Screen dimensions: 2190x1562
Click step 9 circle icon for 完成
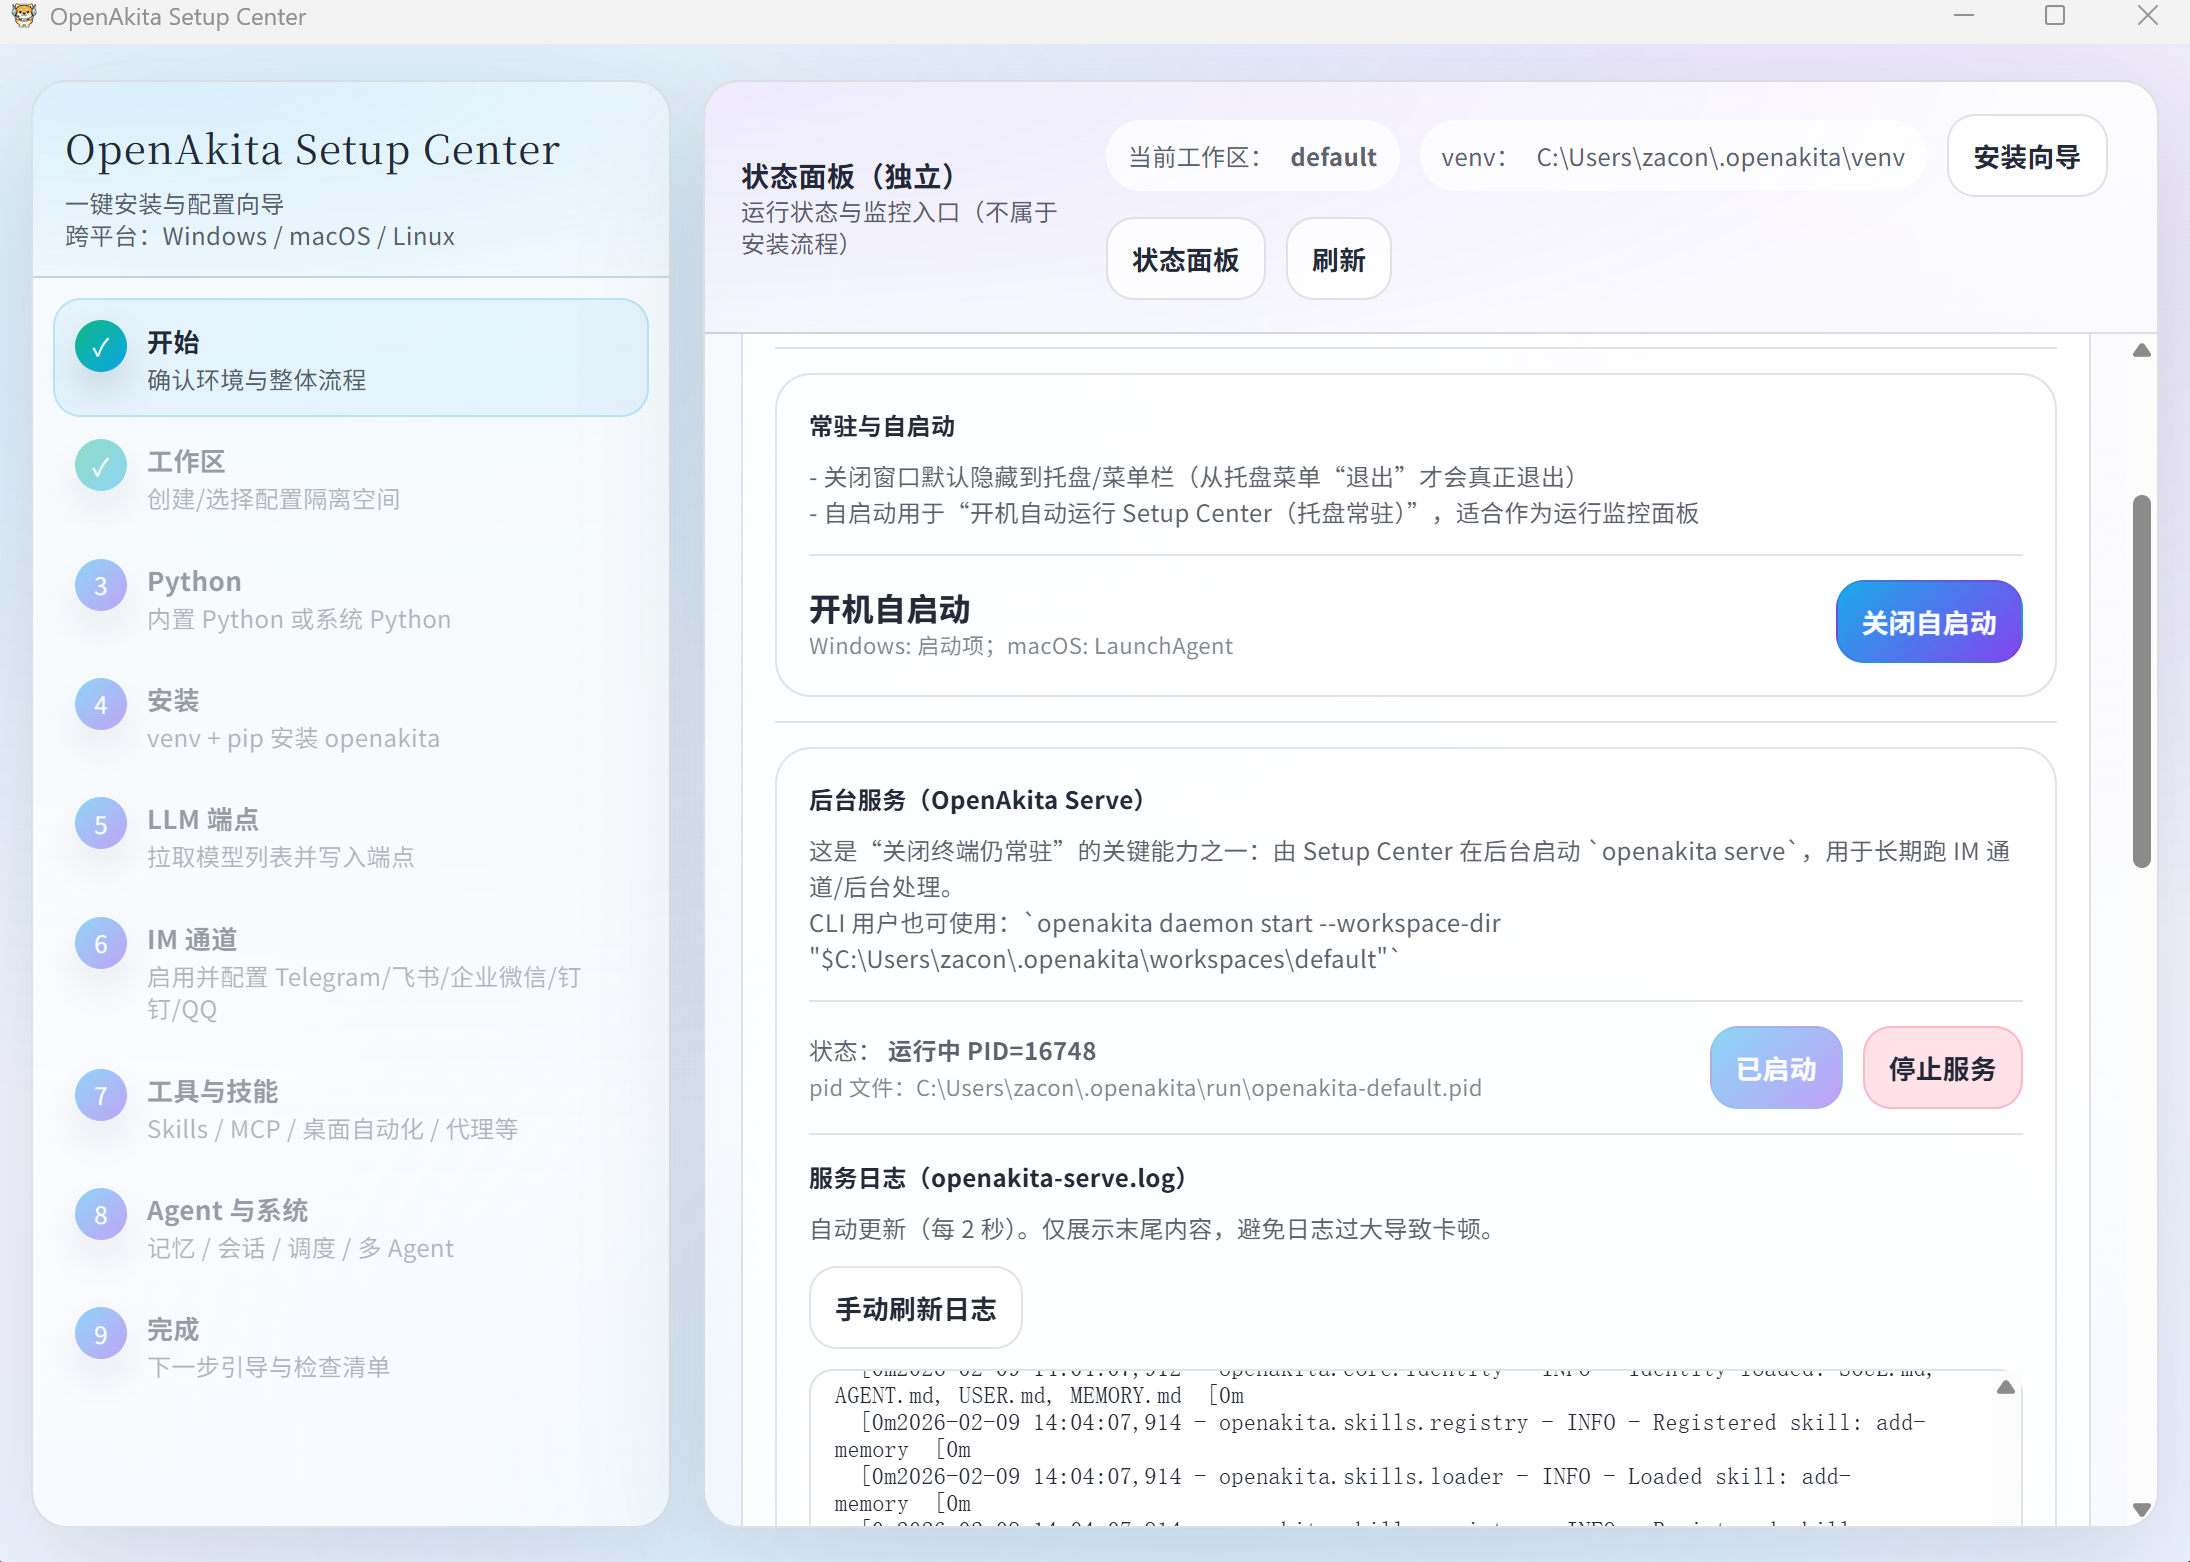click(101, 1334)
